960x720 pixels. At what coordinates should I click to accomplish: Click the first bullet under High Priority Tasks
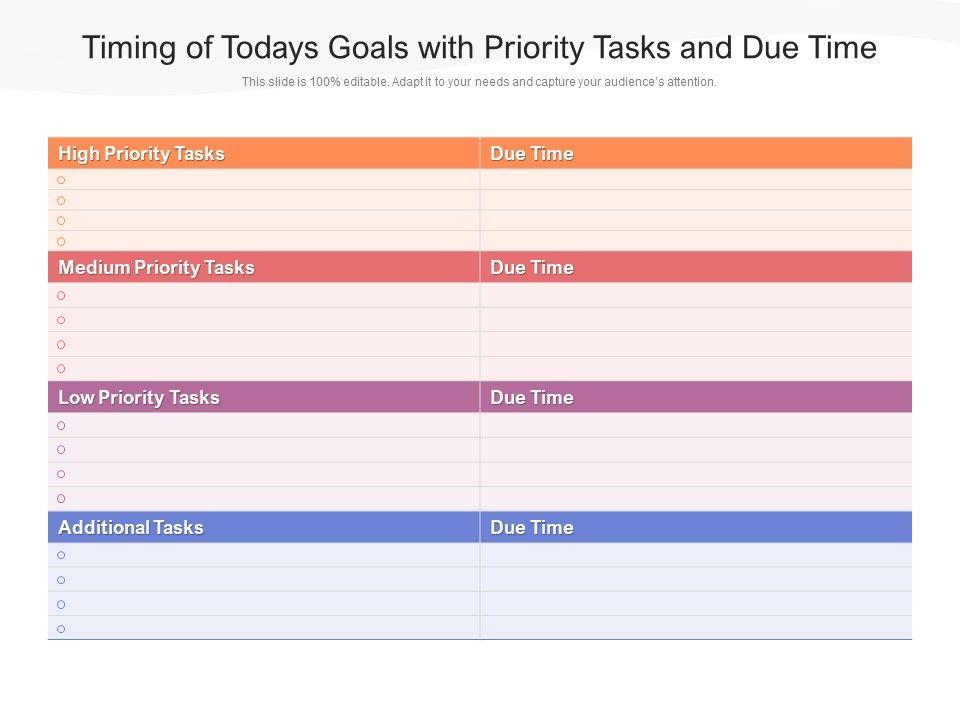pyautogui.click(x=61, y=180)
